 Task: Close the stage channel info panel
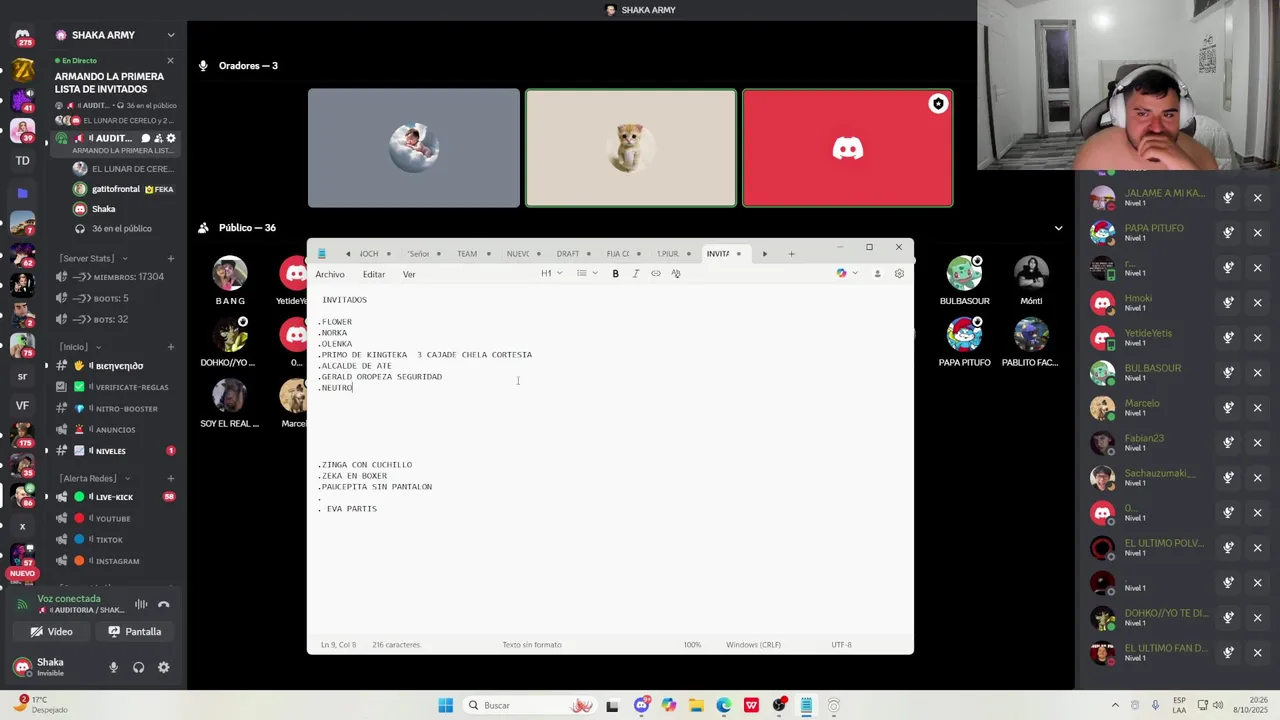tap(170, 61)
